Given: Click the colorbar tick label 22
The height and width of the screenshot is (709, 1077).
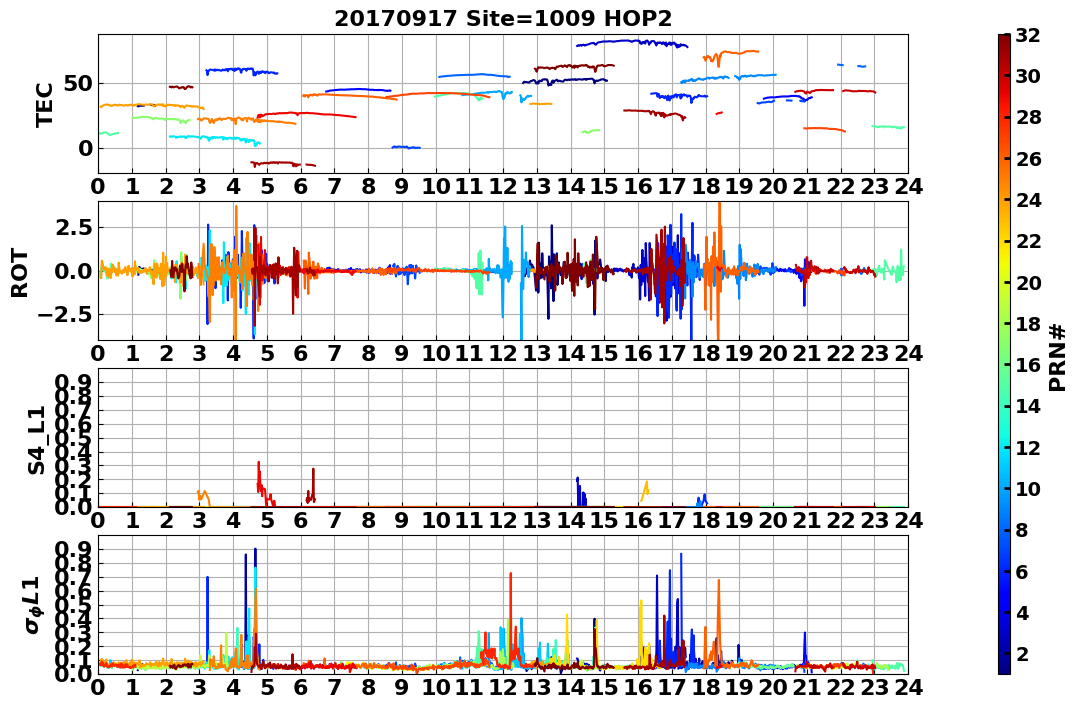Looking at the screenshot, I should [1028, 240].
